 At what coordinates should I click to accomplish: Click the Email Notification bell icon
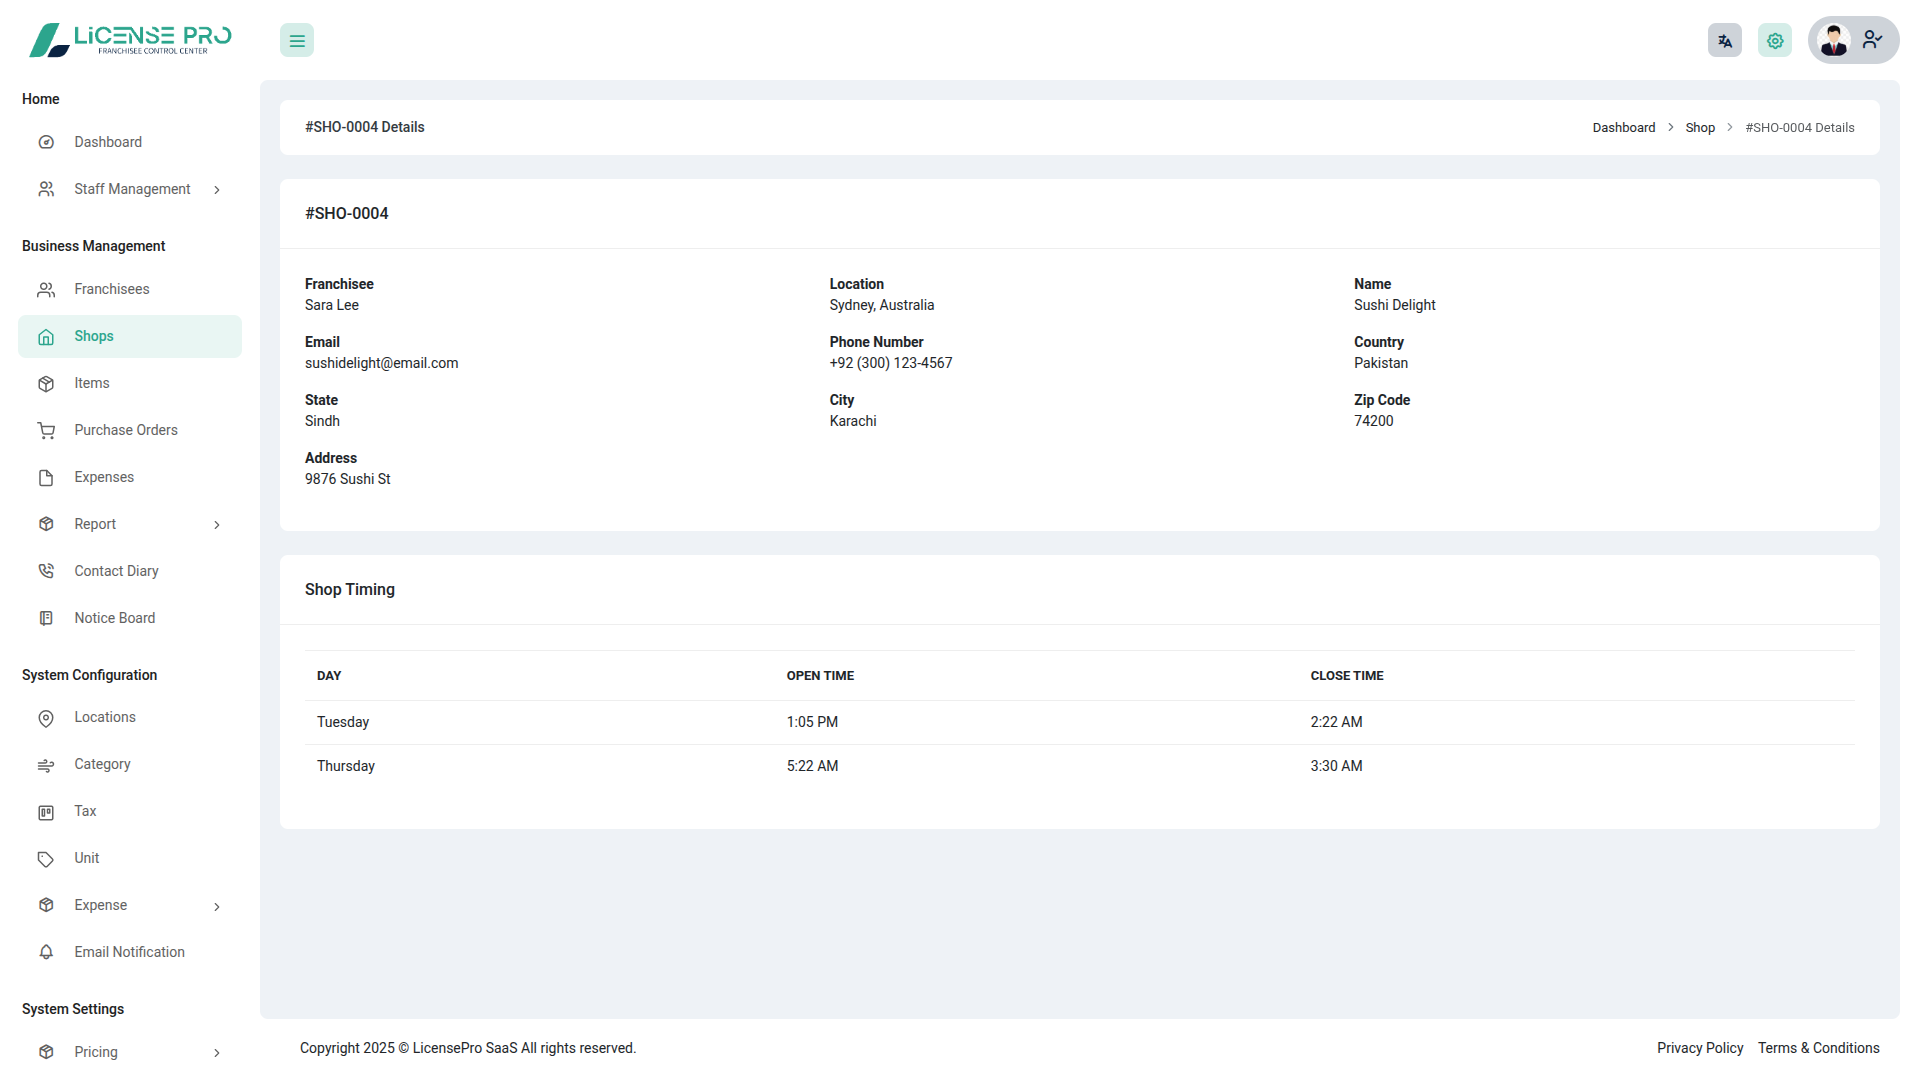click(x=46, y=952)
